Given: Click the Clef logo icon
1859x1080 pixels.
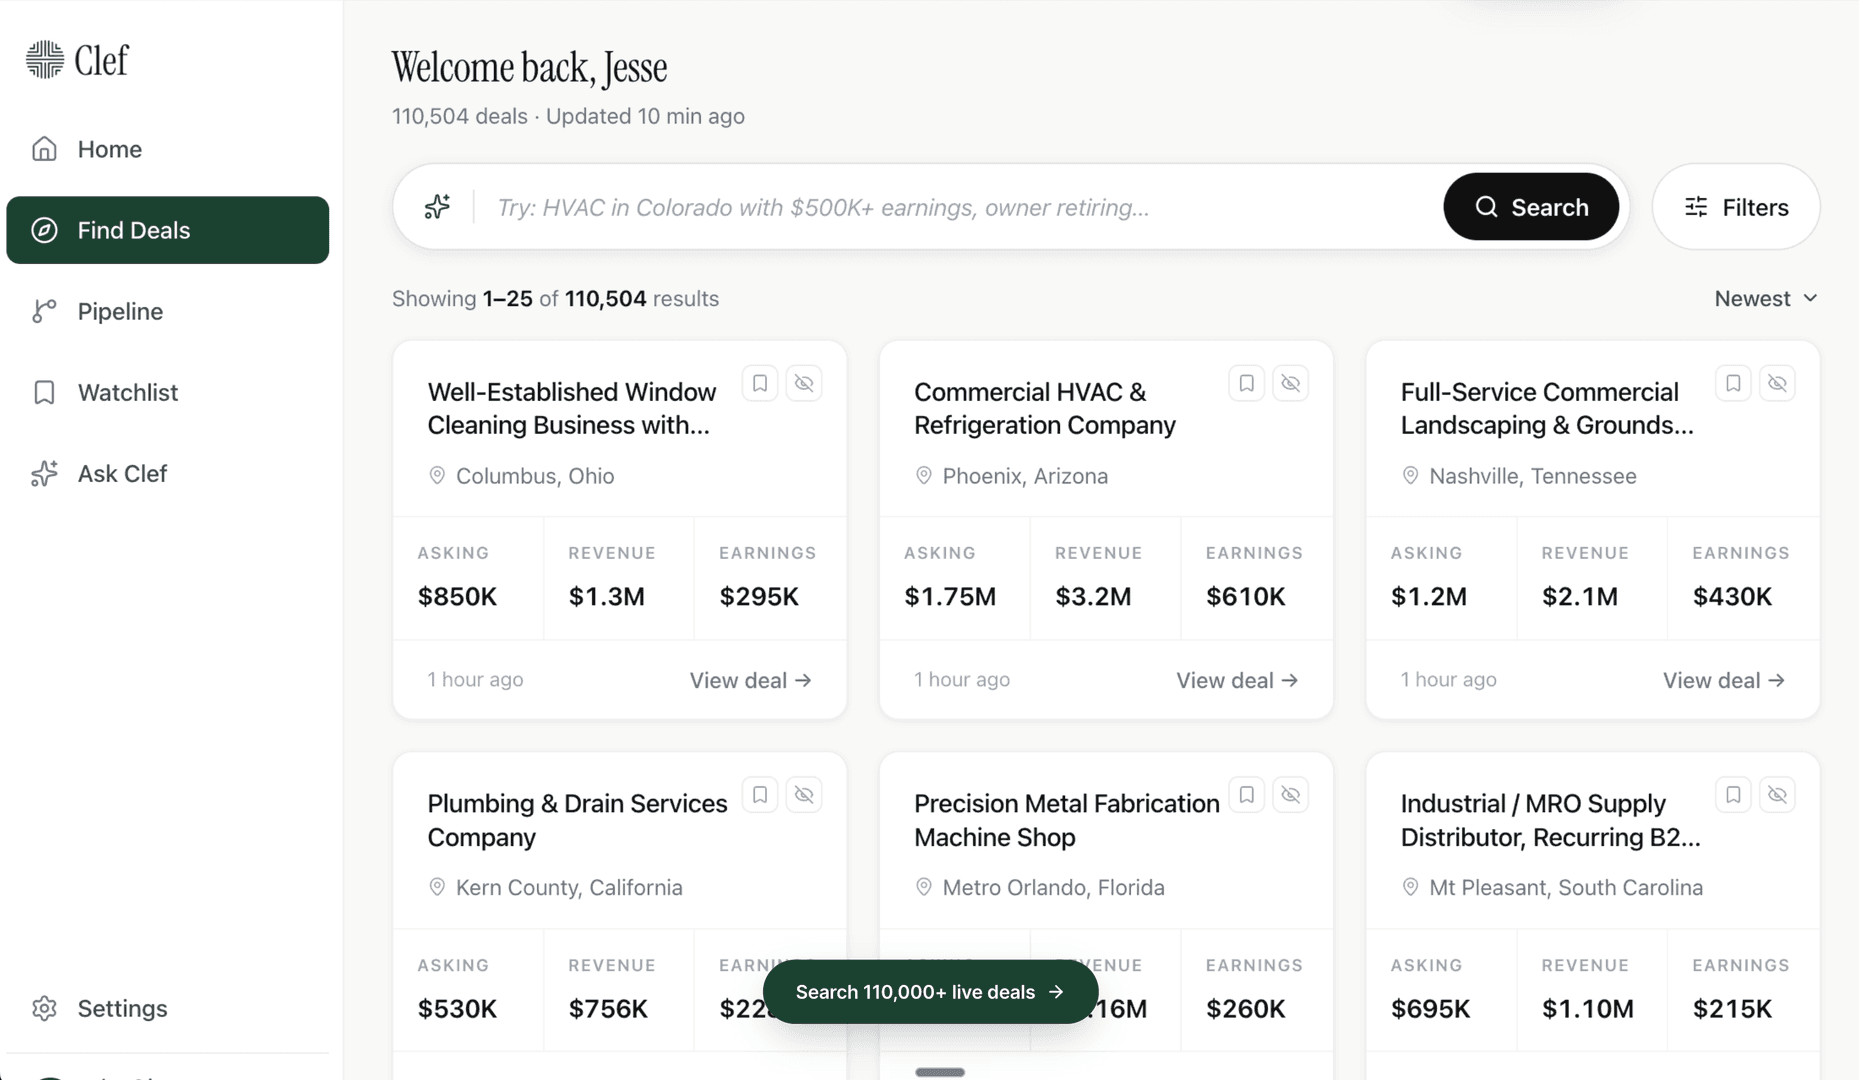Looking at the screenshot, I should click(x=44, y=60).
